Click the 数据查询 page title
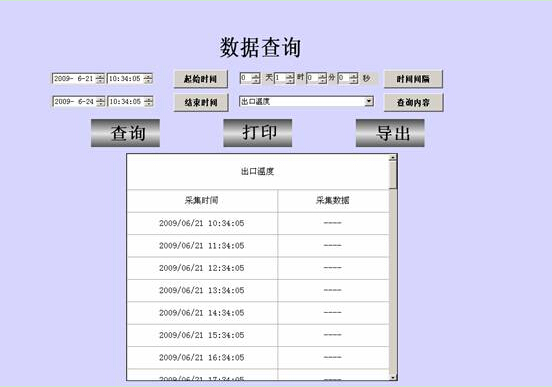This screenshot has width=552, height=387. pos(261,48)
